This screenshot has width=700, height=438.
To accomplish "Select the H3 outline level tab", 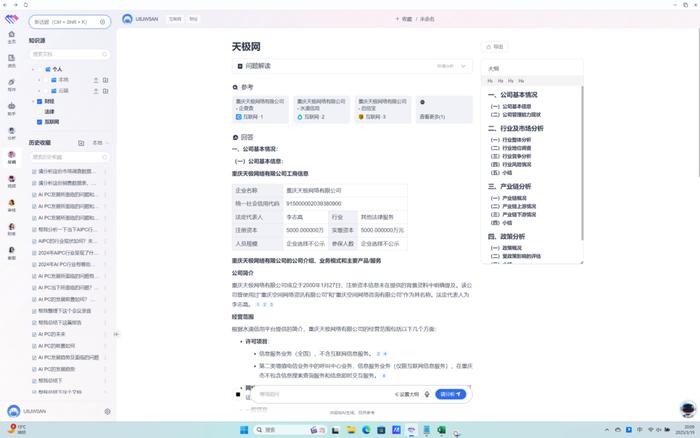I will pyautogui.click(x=511, y=81).
